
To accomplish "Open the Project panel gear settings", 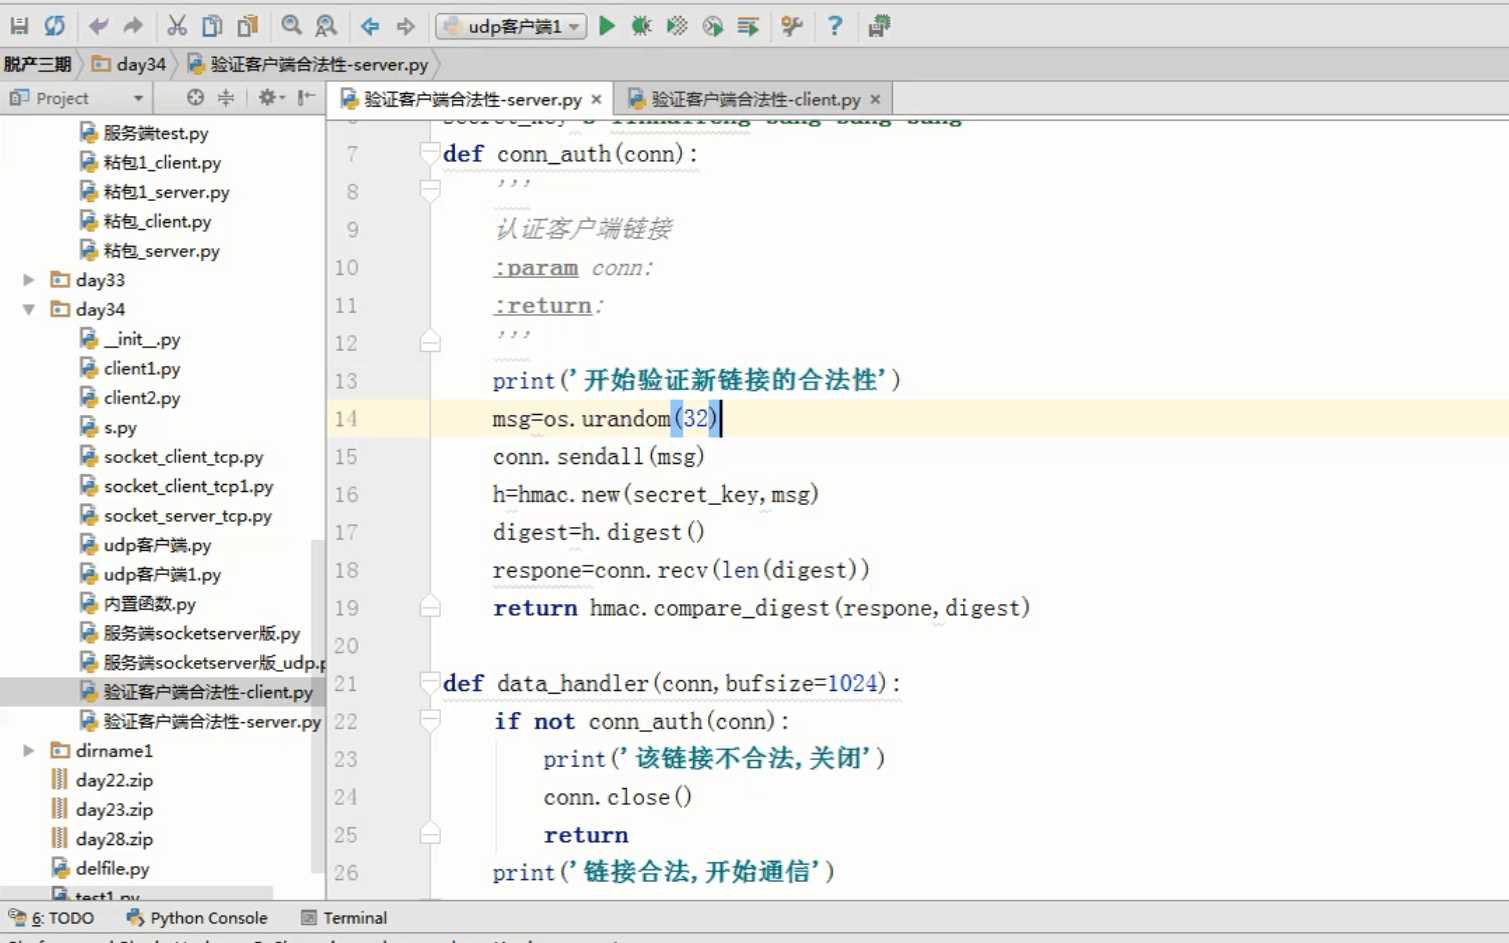I will (x=270, y=98).
